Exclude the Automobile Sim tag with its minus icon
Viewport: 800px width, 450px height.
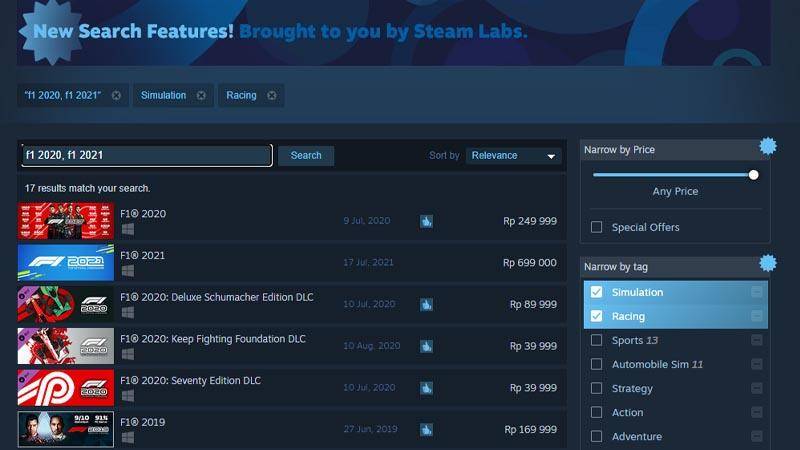pos(757,364)
